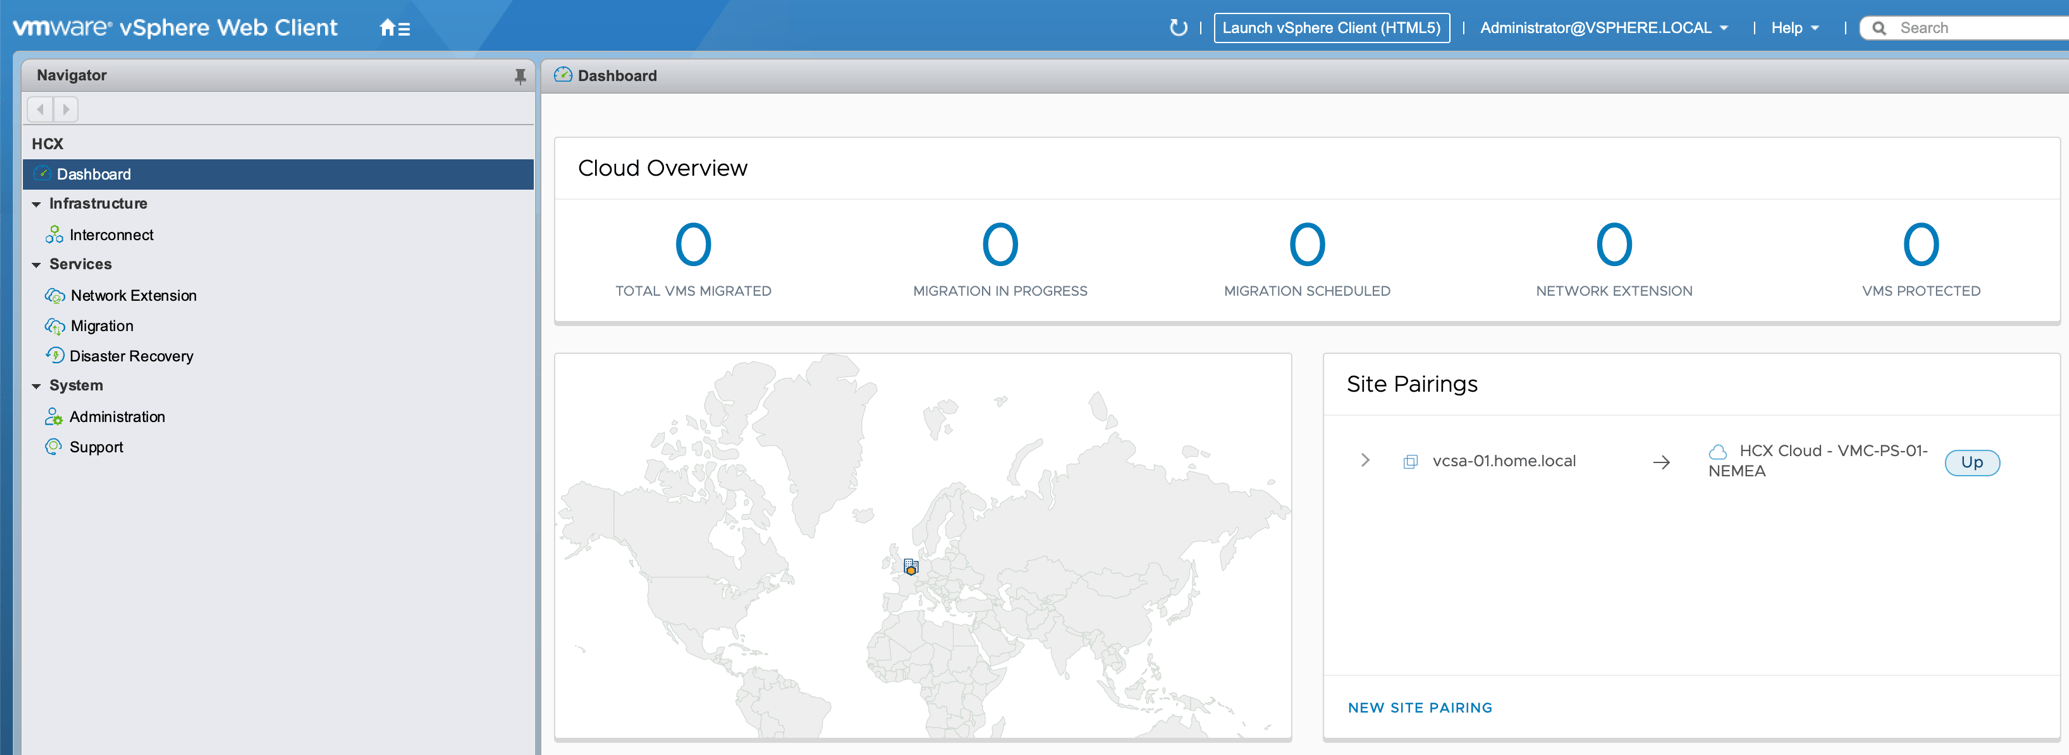The width and height of the screenshot is (2069, 755).
Task: Click the Navigator forward arrow
Action: (x=66, y=109)
